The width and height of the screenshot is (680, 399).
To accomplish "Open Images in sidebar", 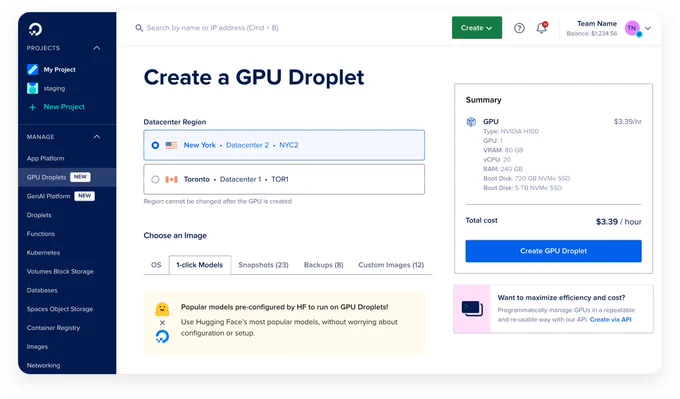I will (37, 347).
